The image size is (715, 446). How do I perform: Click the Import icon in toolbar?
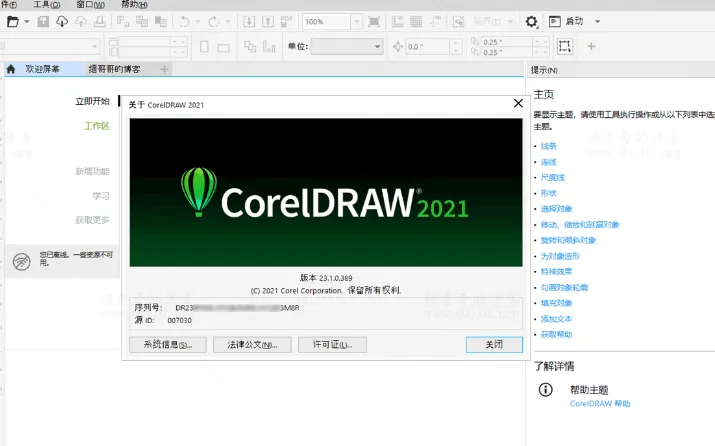click(x=249, y=21)
